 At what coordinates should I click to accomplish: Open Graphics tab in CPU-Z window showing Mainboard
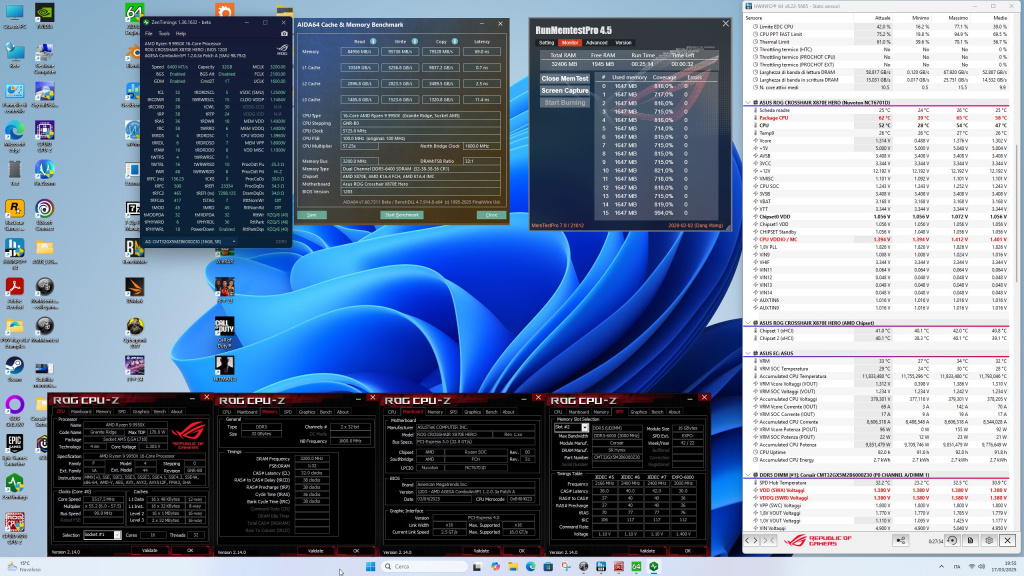click(472, 412)
